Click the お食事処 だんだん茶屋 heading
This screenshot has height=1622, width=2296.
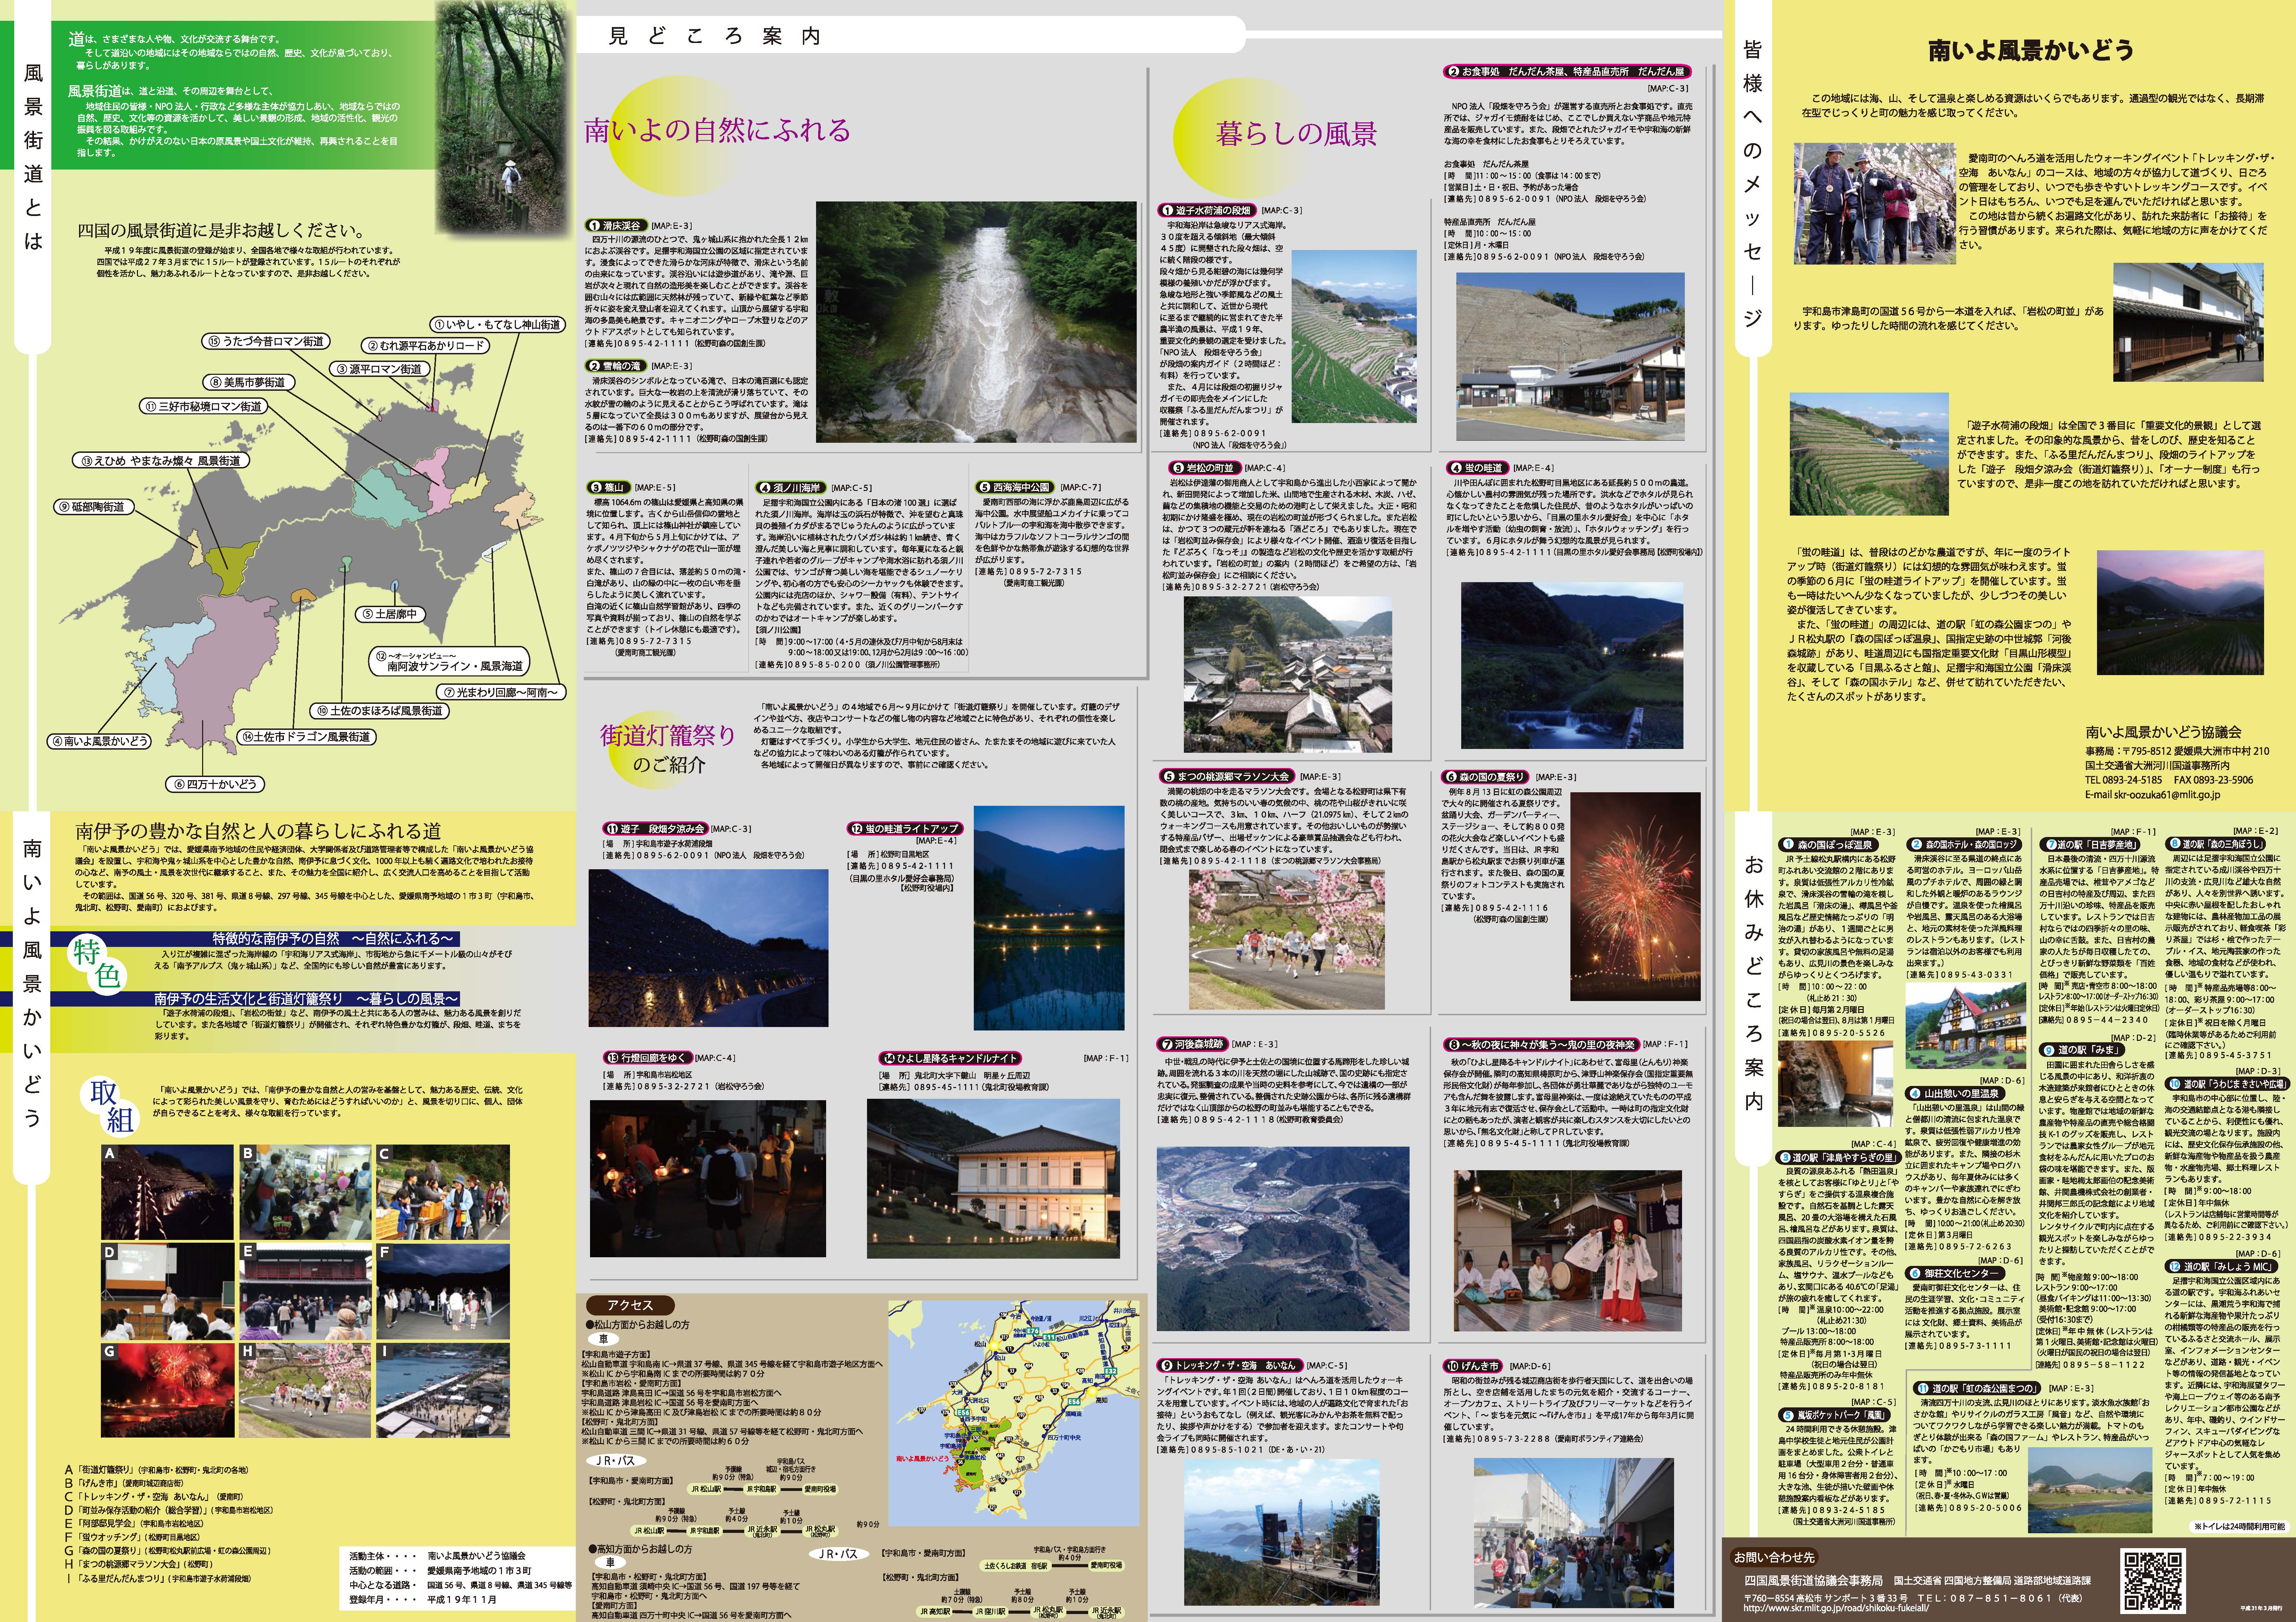(1567, 72)
